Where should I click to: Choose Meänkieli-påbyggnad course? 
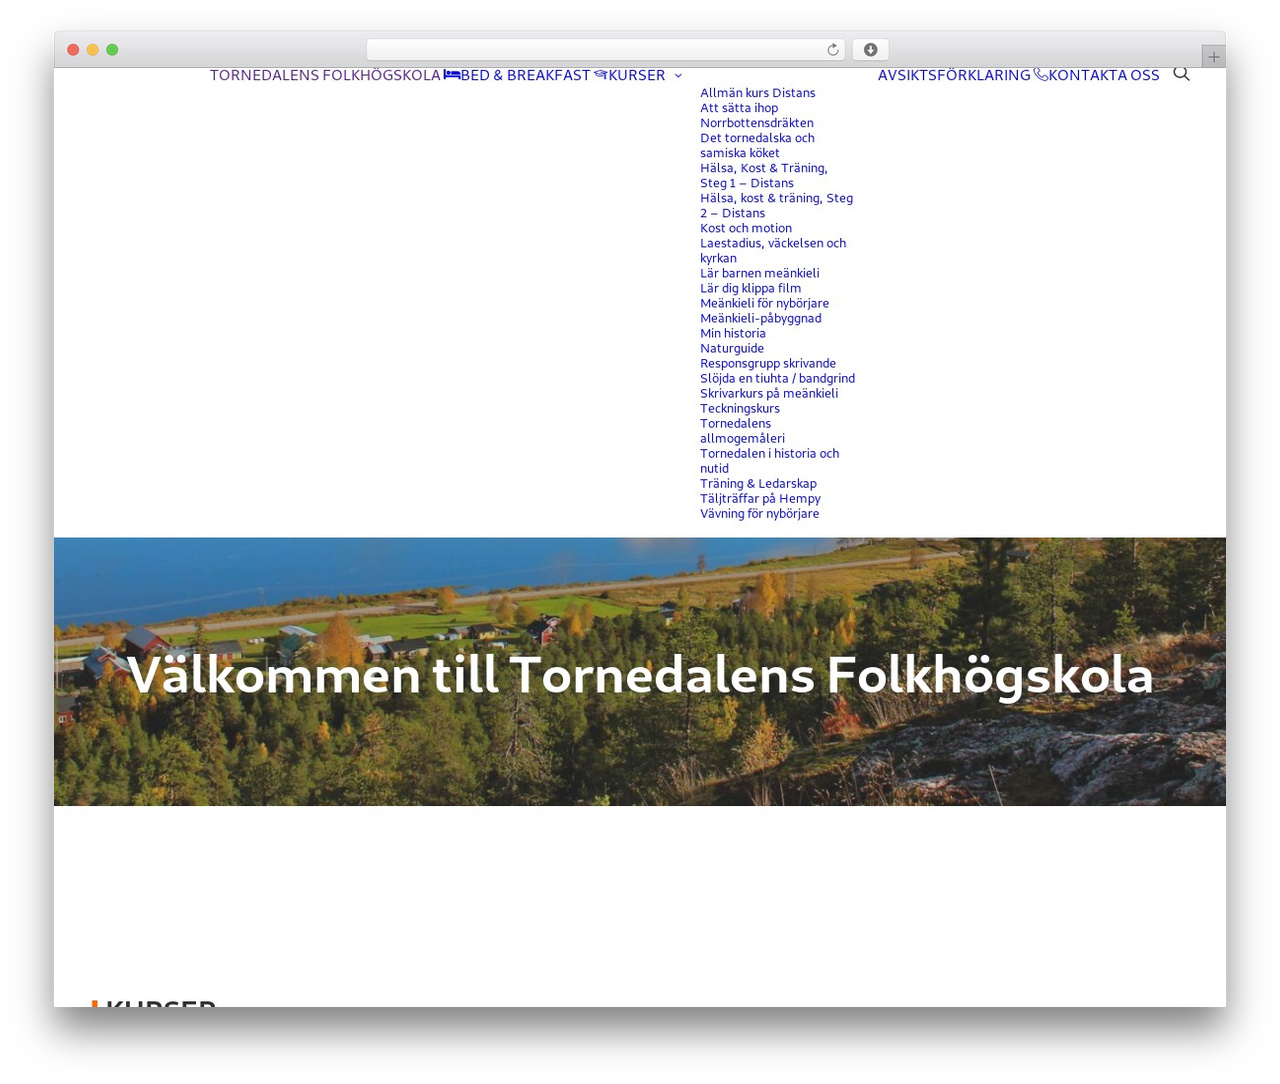click(x=761, y=318)
